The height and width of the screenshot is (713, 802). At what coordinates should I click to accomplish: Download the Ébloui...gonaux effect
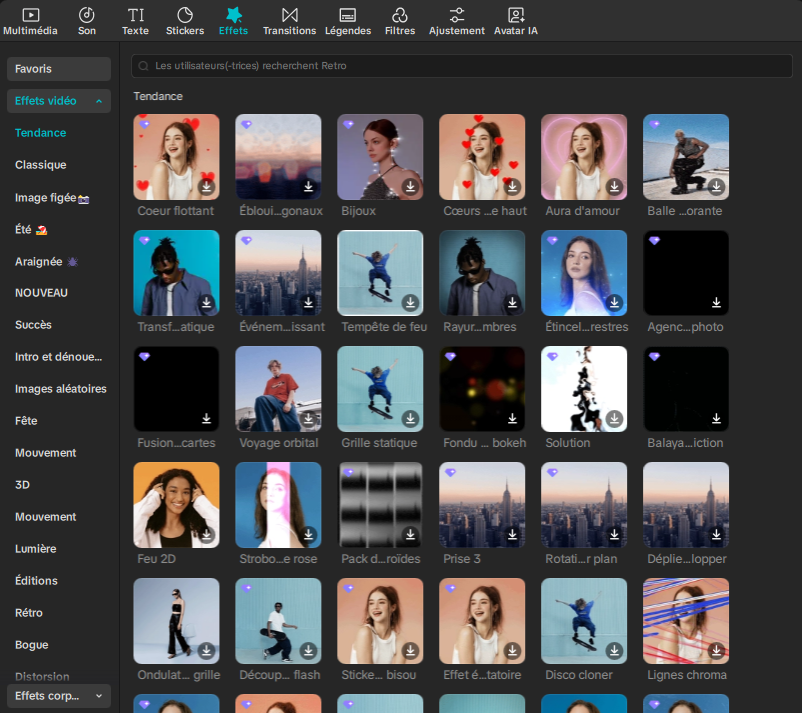(x=308, y=187)
